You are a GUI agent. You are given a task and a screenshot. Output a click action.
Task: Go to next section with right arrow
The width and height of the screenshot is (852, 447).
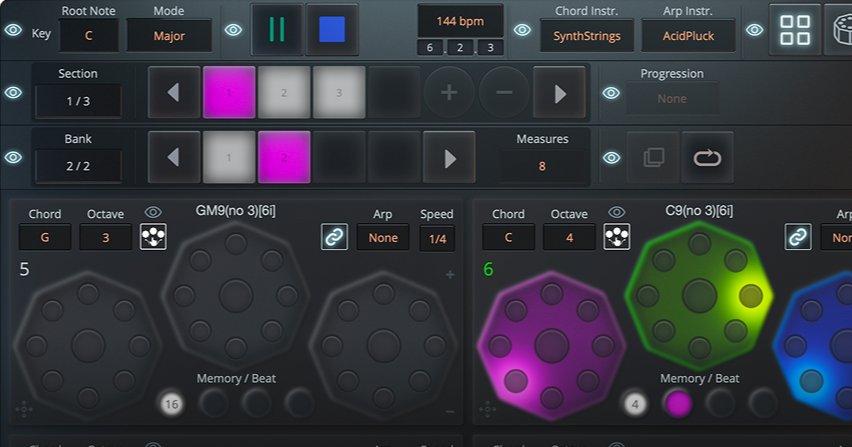tap(560, 93)
